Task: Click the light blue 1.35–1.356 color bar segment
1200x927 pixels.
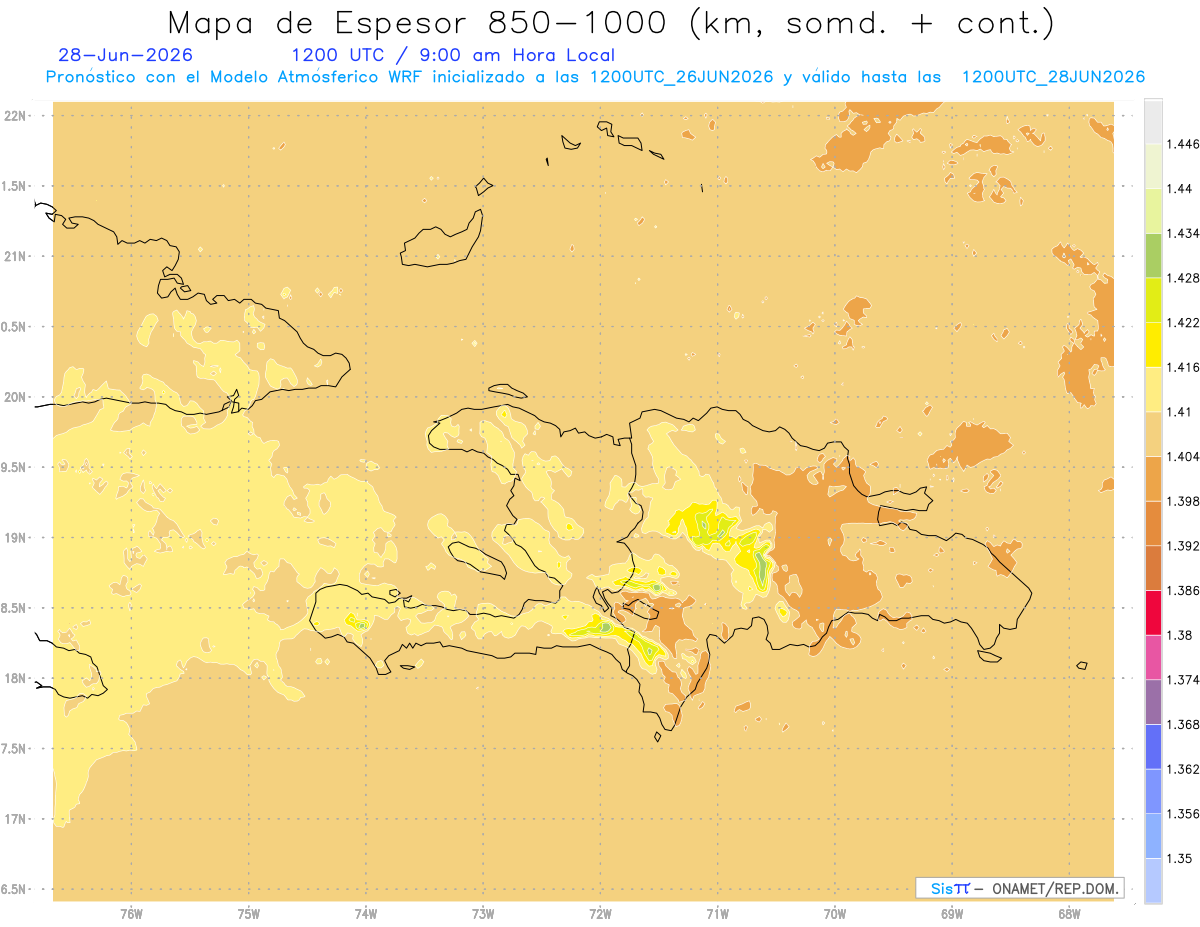Action: click(x=1153, y=836)
